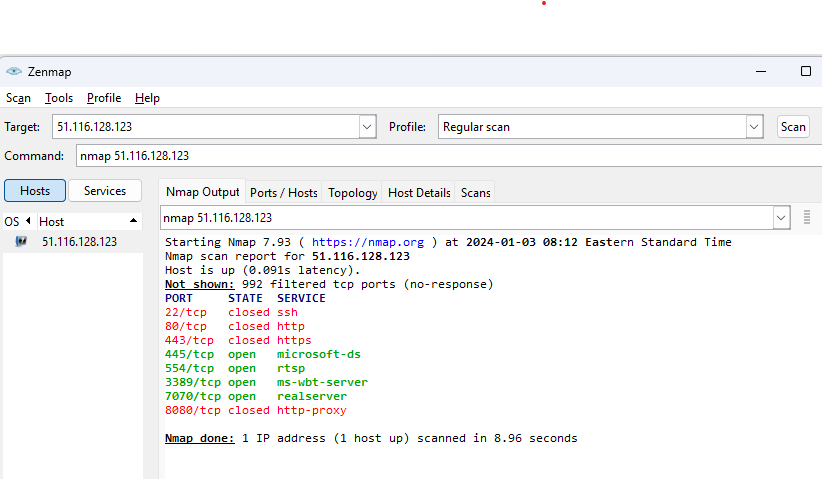Click the 22/tcp closed ssh line

231,312
